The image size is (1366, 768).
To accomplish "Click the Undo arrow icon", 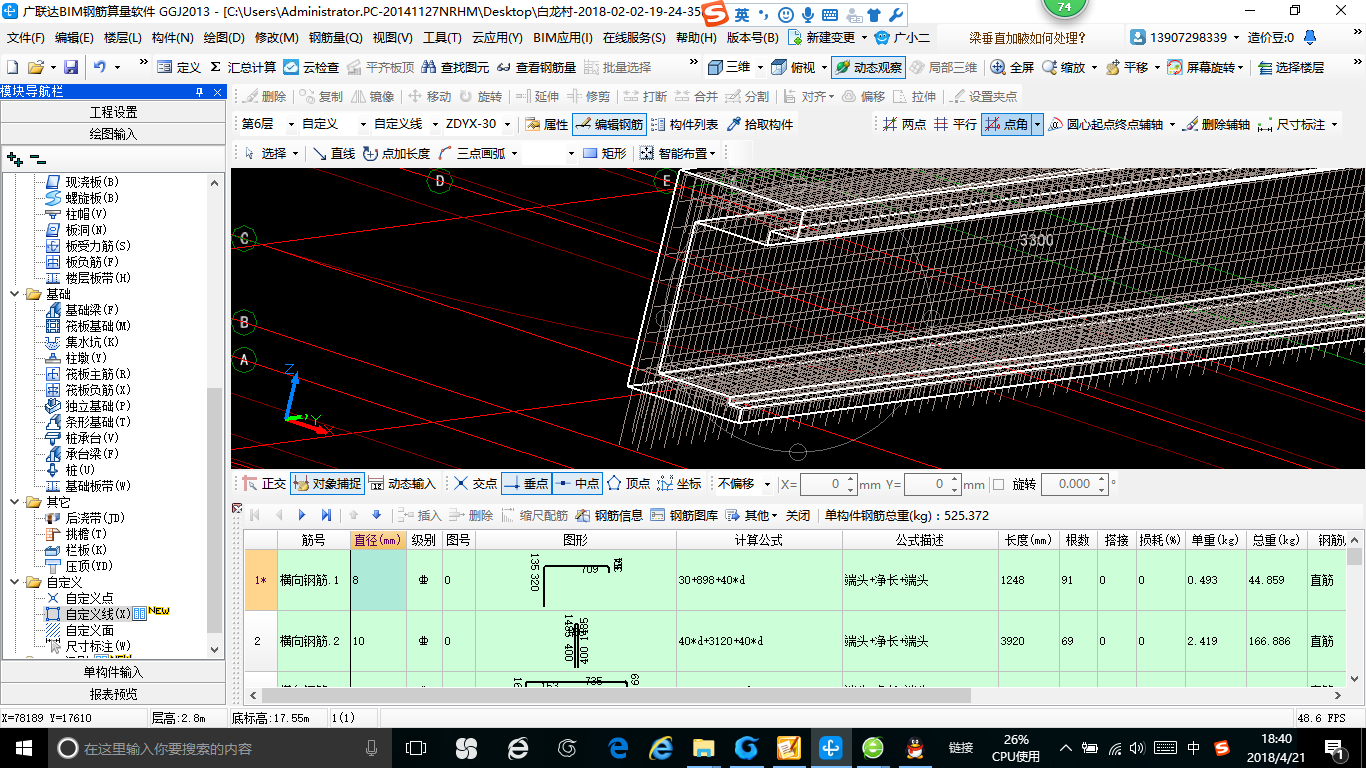I will click(100, 67).
